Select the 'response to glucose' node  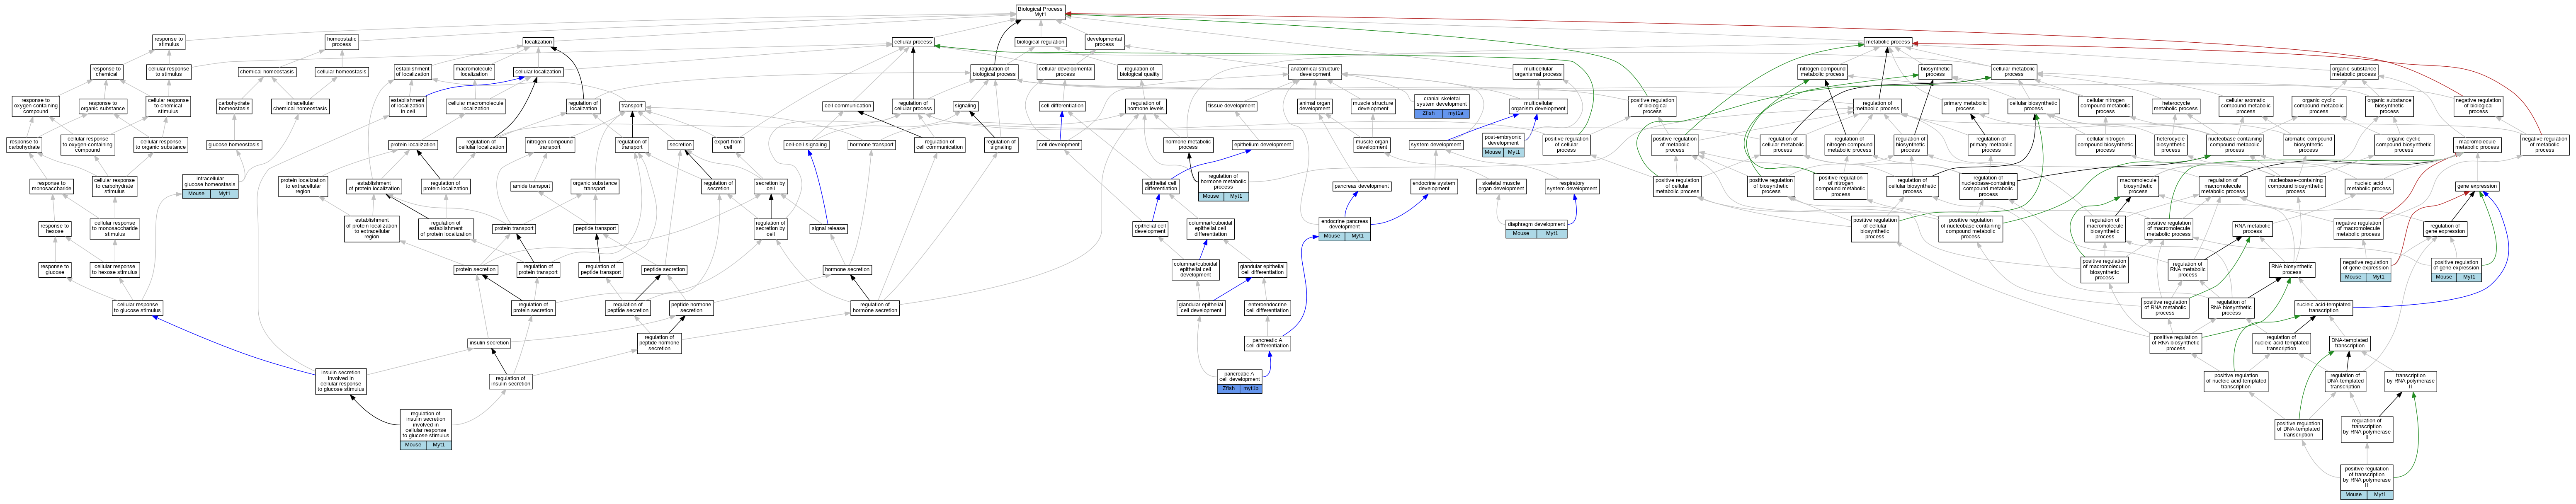click(x=55, y=269)
